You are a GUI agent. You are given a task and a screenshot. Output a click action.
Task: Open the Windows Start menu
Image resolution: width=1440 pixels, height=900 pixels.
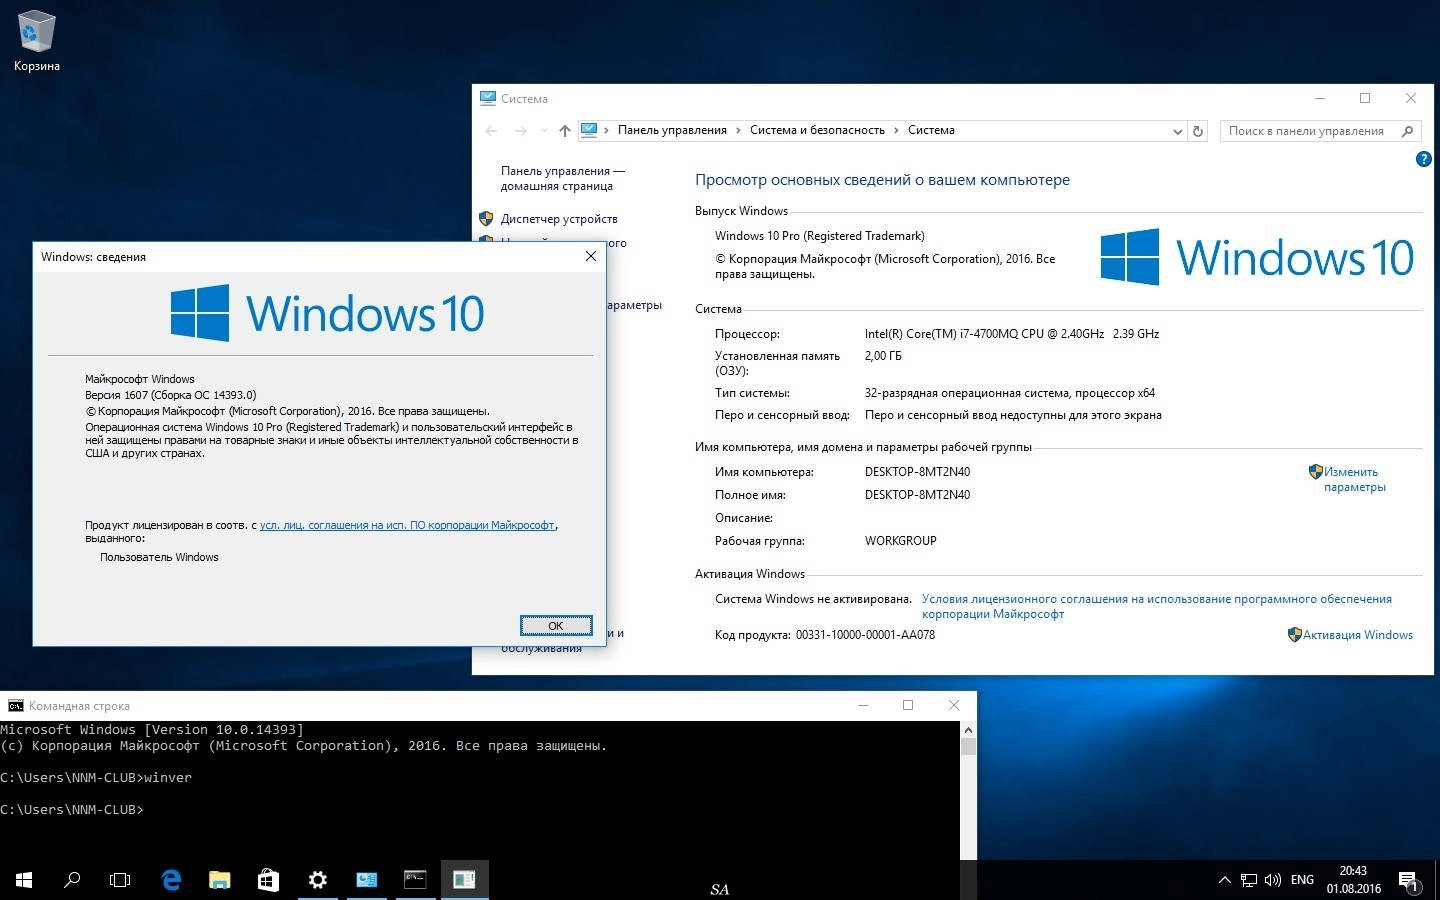(24, 880)
